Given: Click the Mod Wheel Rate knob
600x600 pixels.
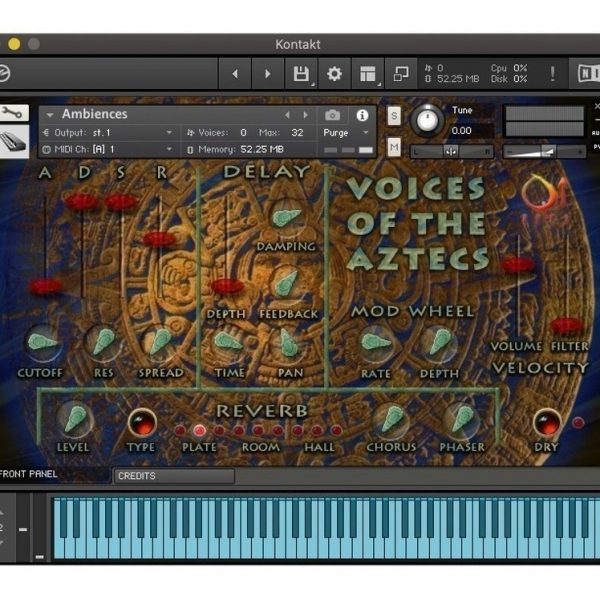Looking at the screenshot, I should pos(376,342).
